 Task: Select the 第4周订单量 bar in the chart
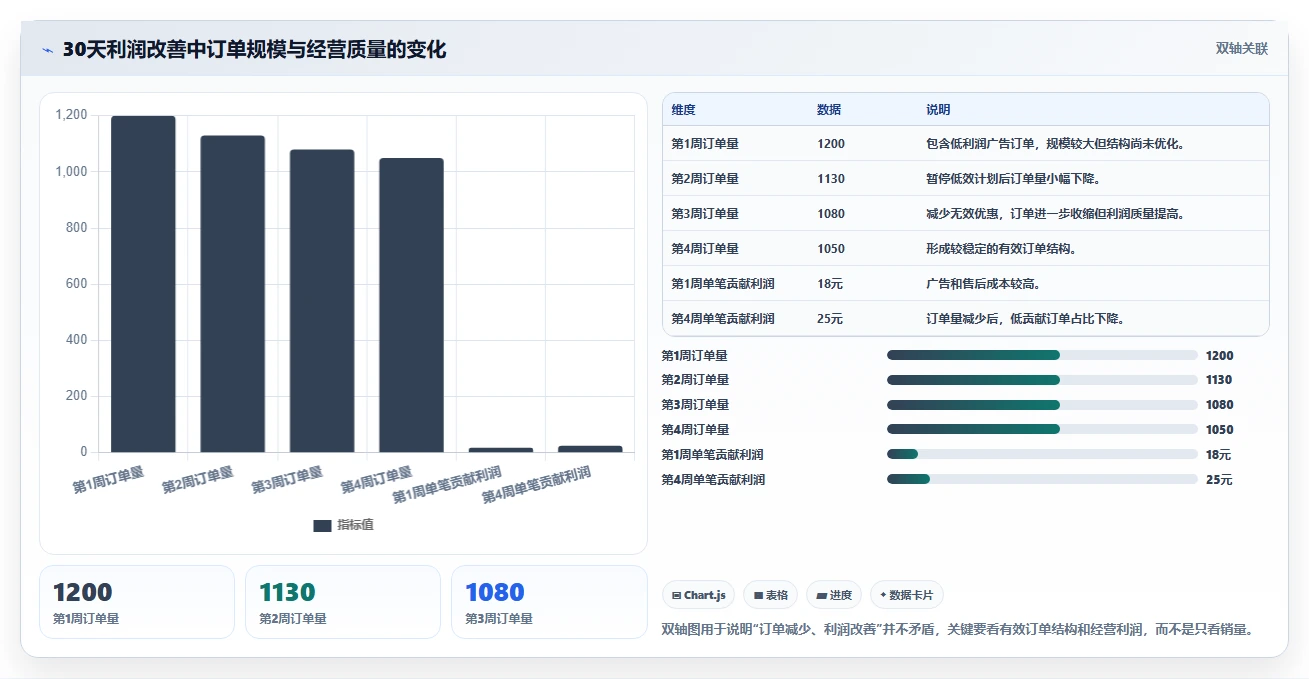coord(411,305)
